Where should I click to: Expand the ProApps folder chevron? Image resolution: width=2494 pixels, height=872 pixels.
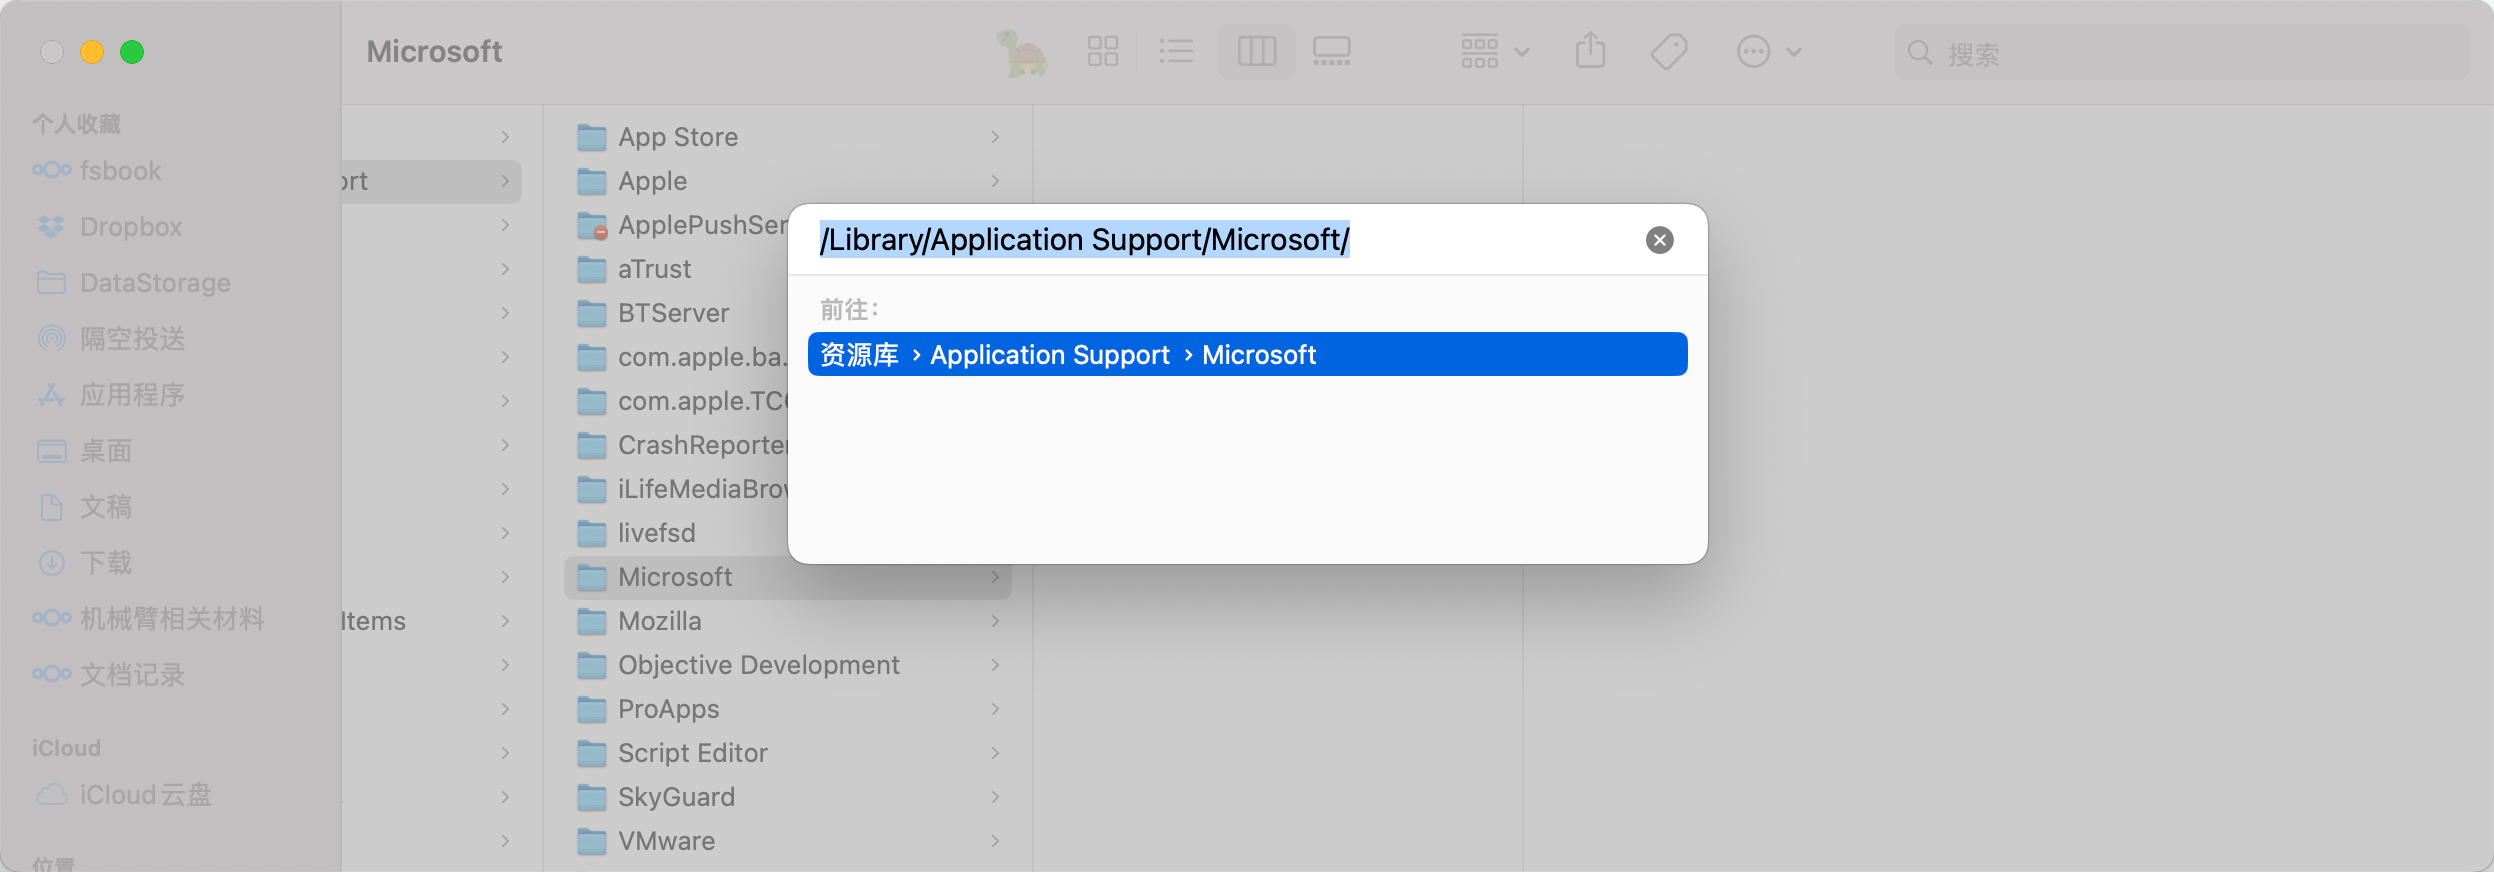pos(995,709)
